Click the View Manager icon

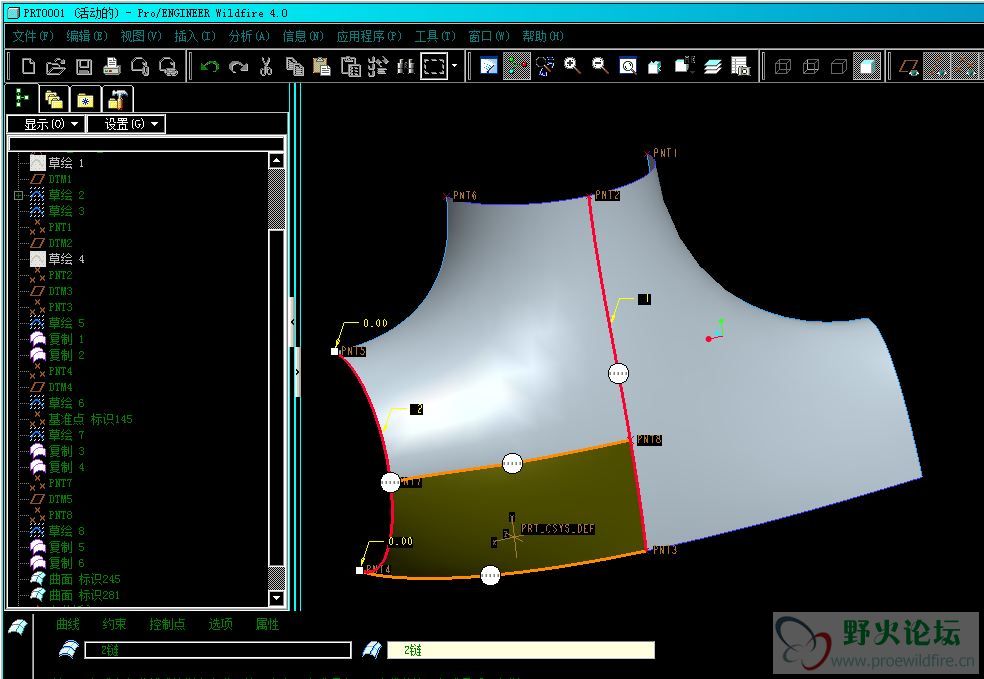(x=741, y=66)
